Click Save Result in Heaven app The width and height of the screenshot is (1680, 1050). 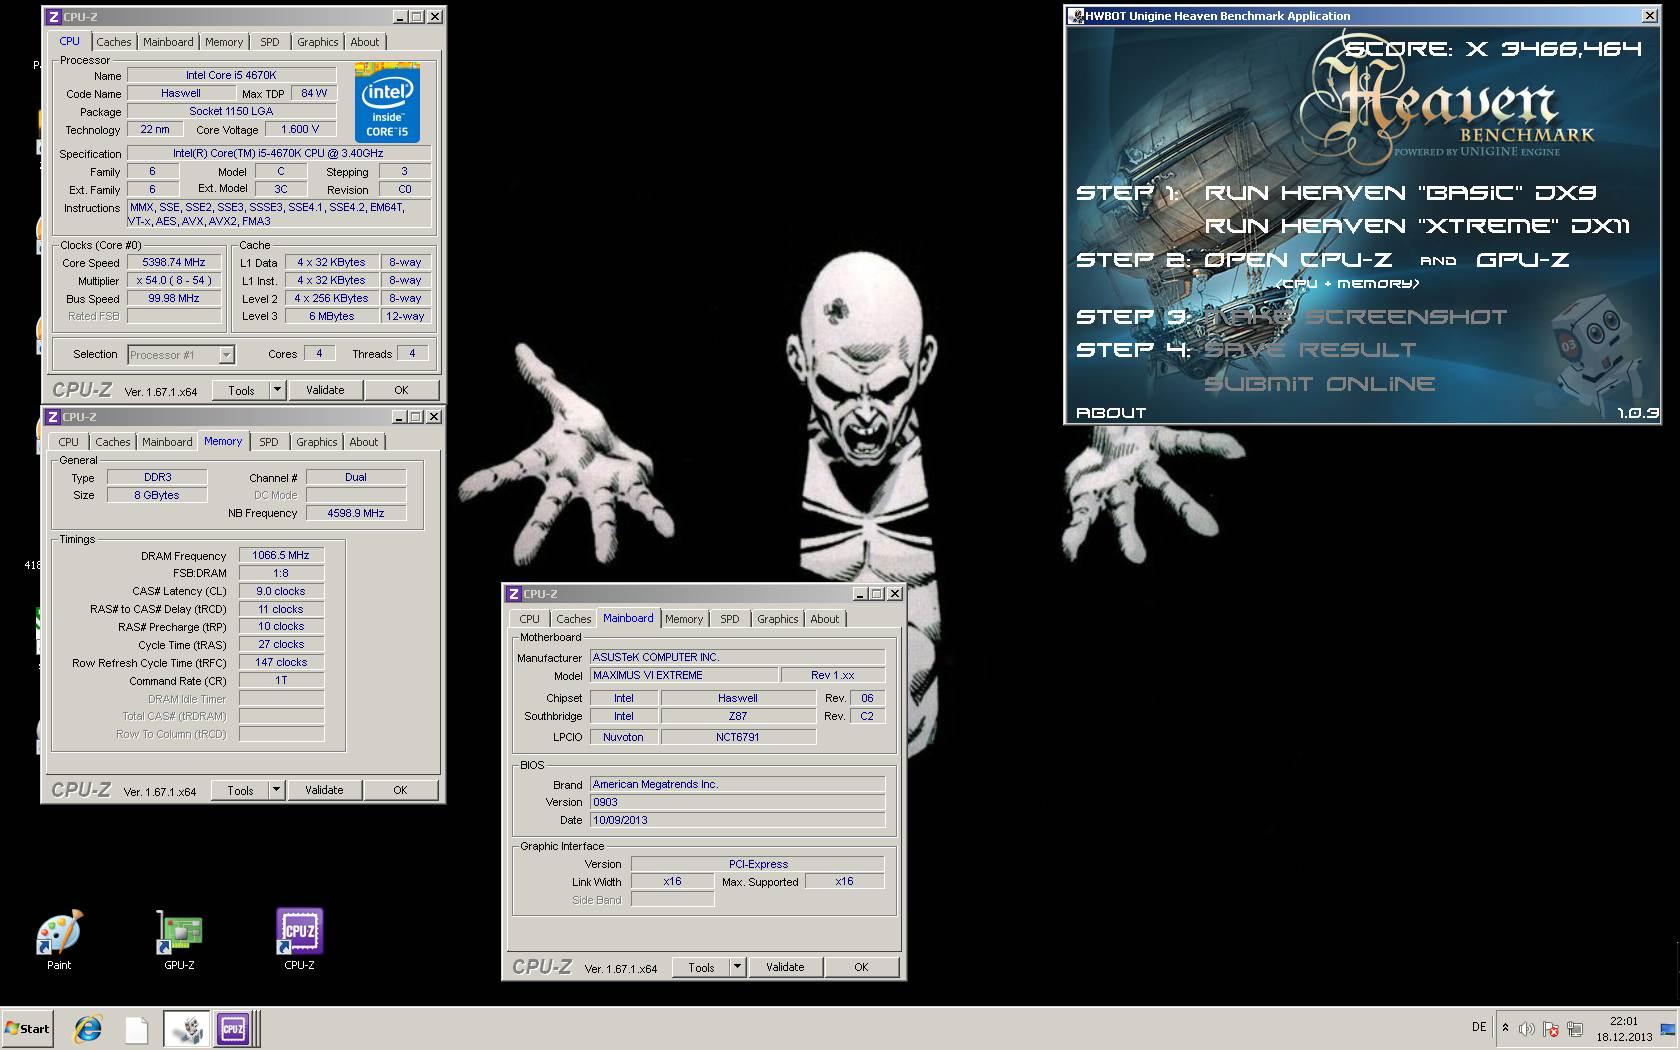(x=1310, y=350)
